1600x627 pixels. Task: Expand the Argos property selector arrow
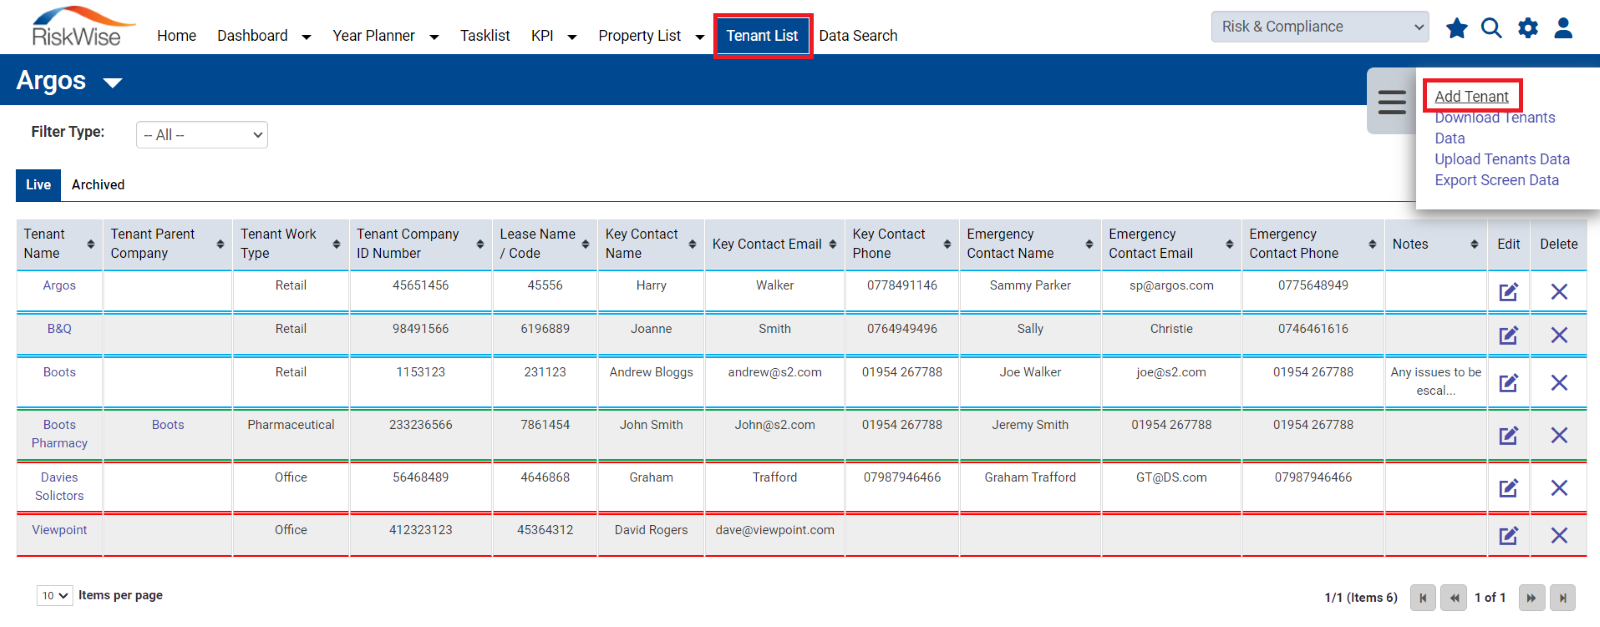pos(113,83)
